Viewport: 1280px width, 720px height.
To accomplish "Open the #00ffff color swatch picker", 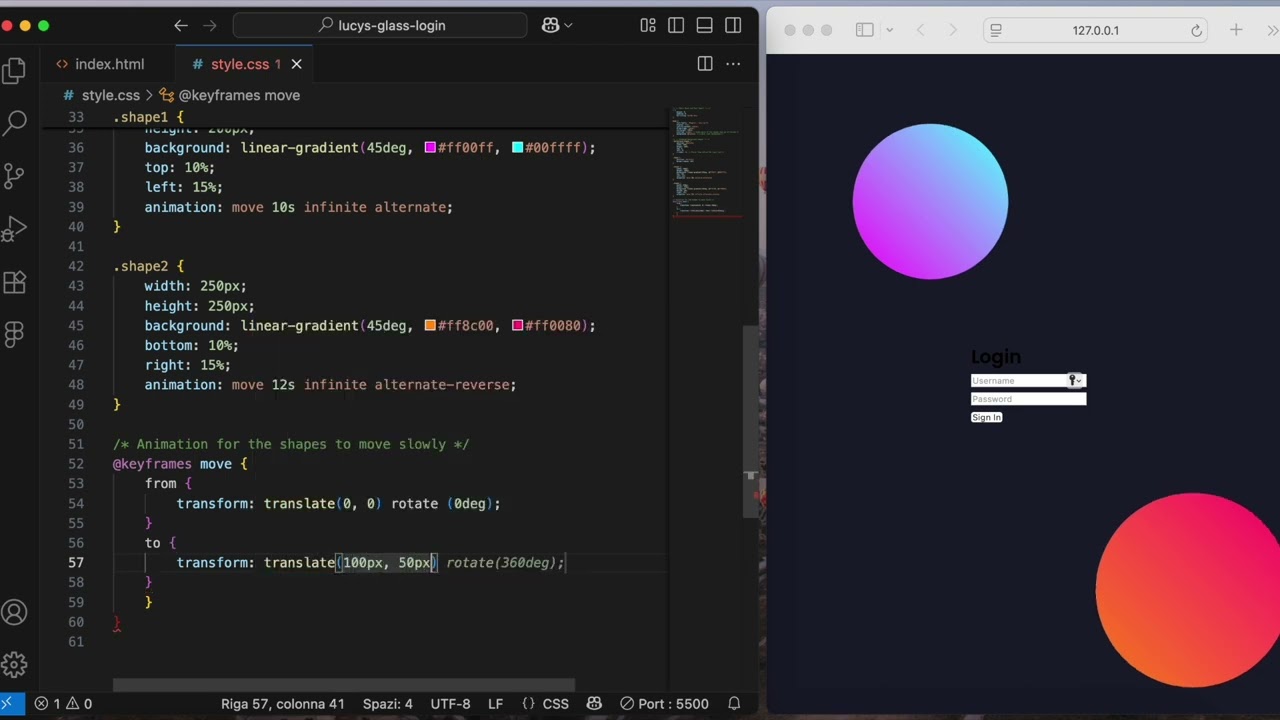I will tap(517, 147).
